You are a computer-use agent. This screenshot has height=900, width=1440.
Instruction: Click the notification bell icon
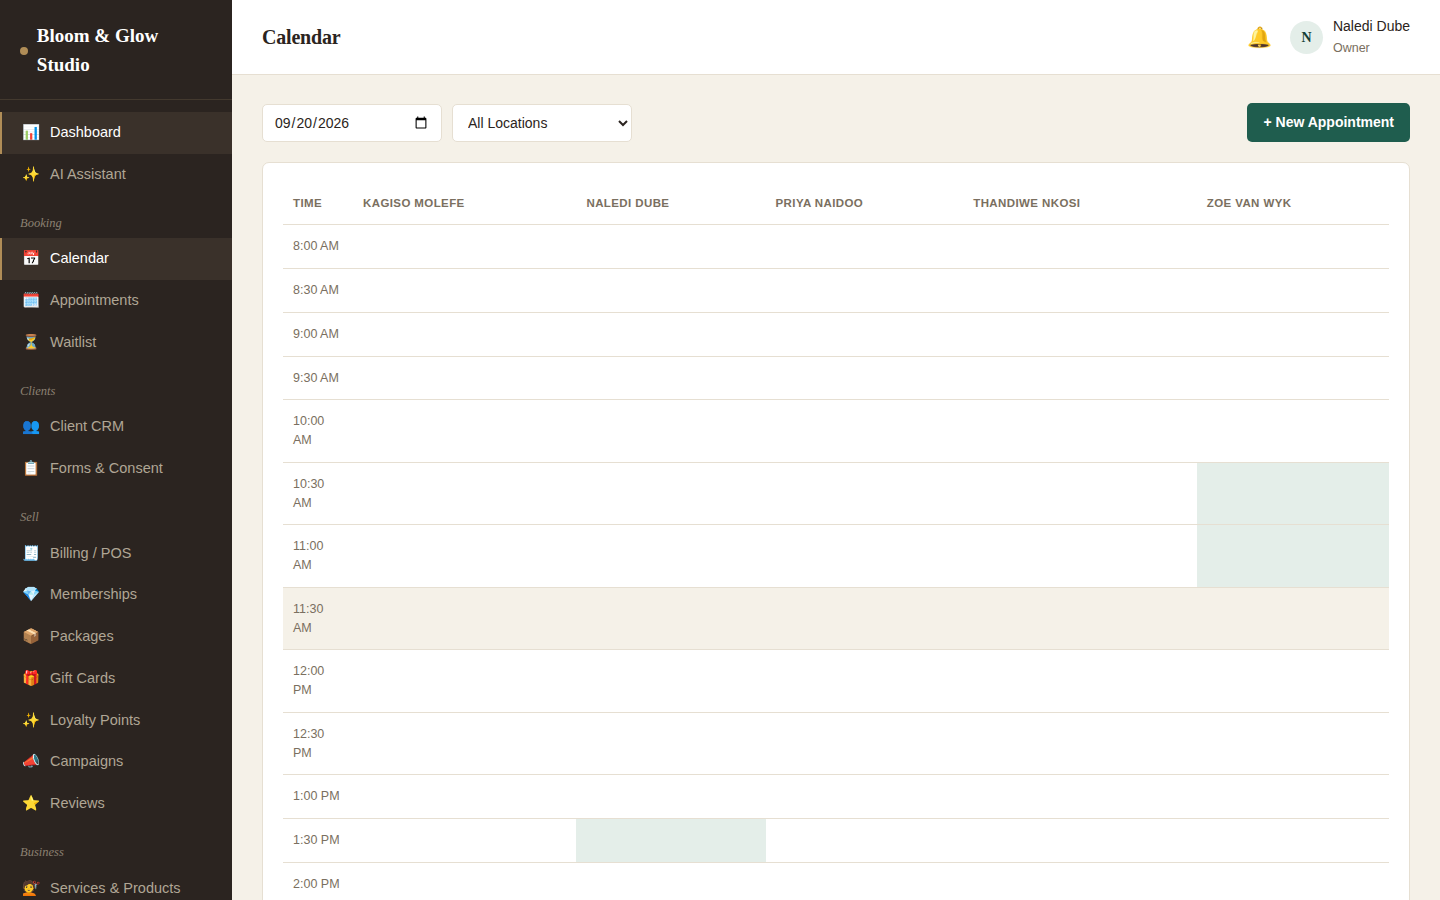click(1259, 37)
